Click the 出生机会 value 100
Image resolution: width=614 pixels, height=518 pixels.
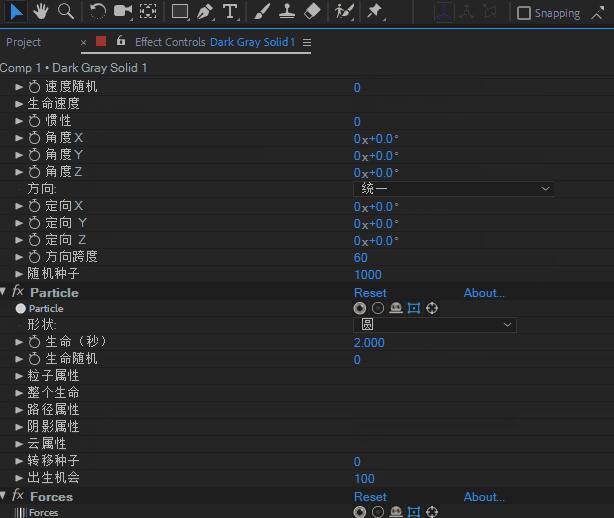tap(364, 478)
